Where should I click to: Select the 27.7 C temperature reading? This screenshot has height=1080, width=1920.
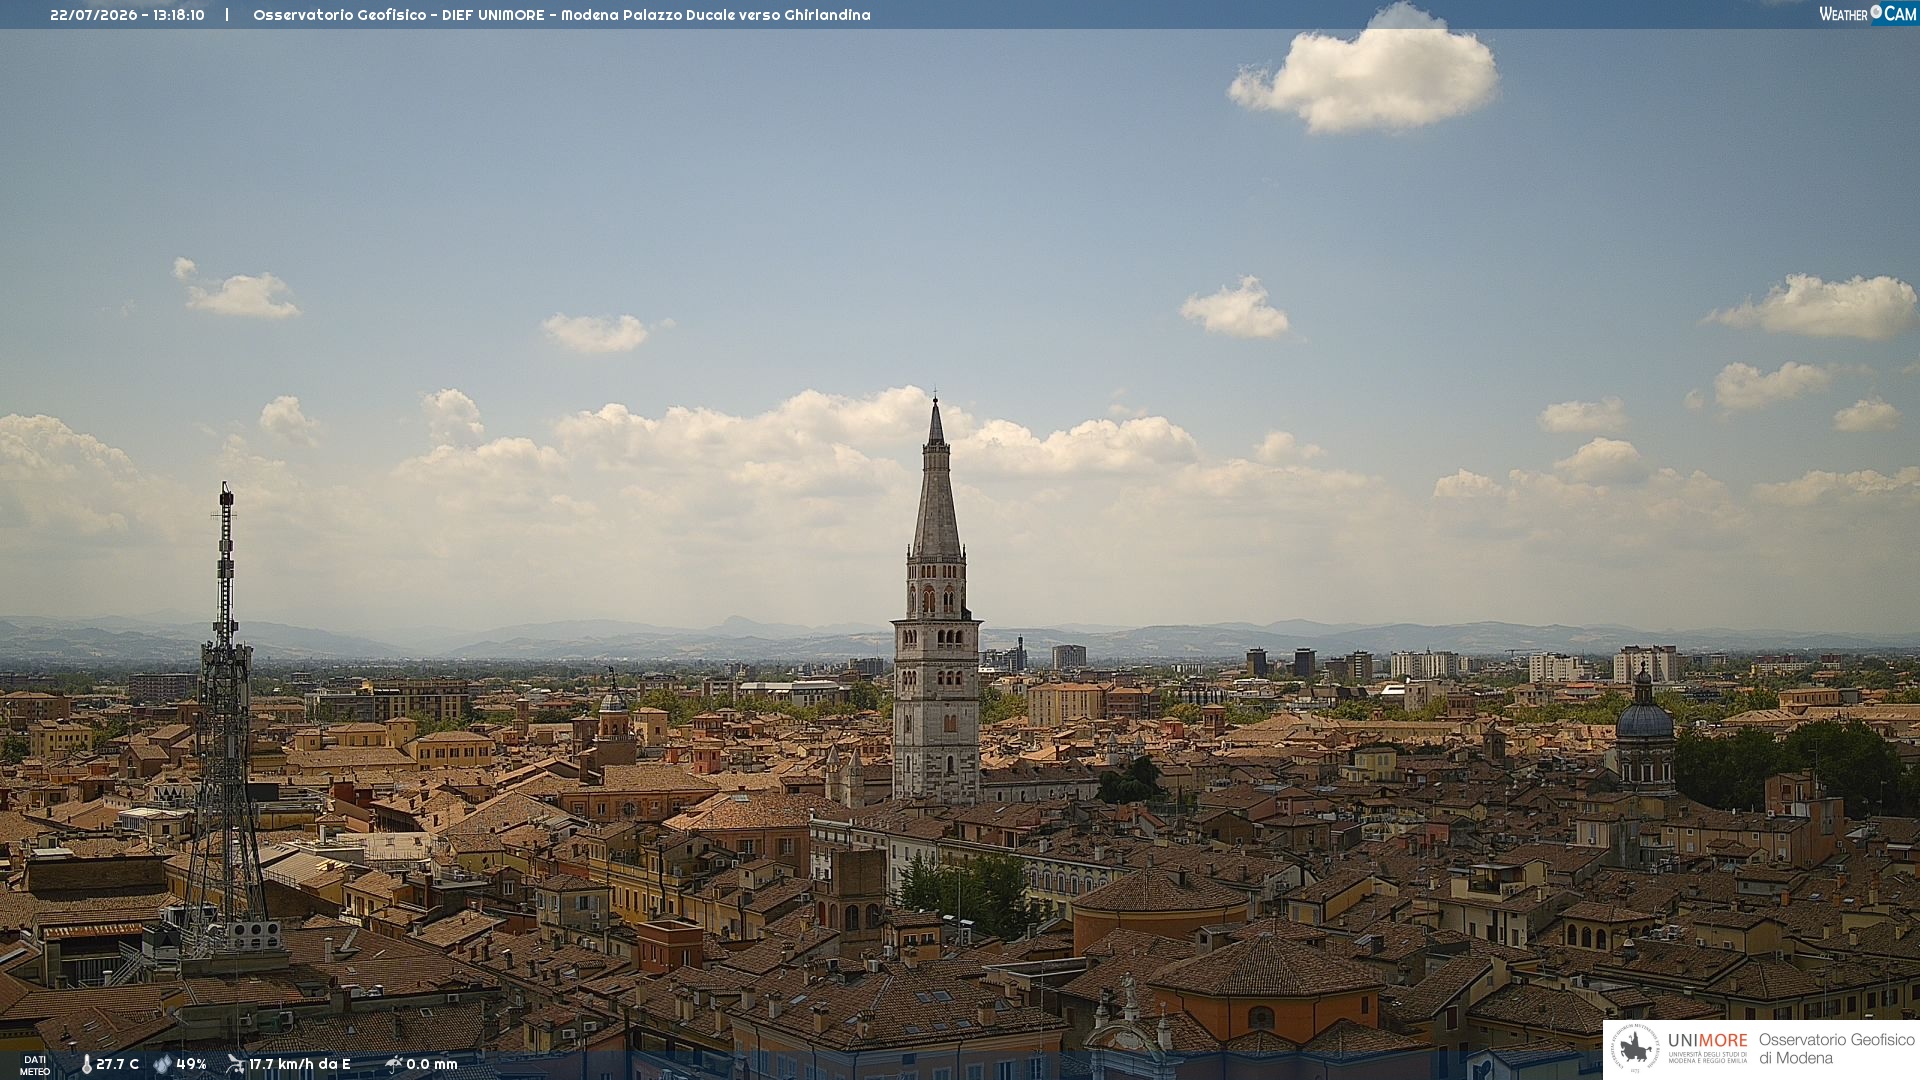[x=118, y=1064]
